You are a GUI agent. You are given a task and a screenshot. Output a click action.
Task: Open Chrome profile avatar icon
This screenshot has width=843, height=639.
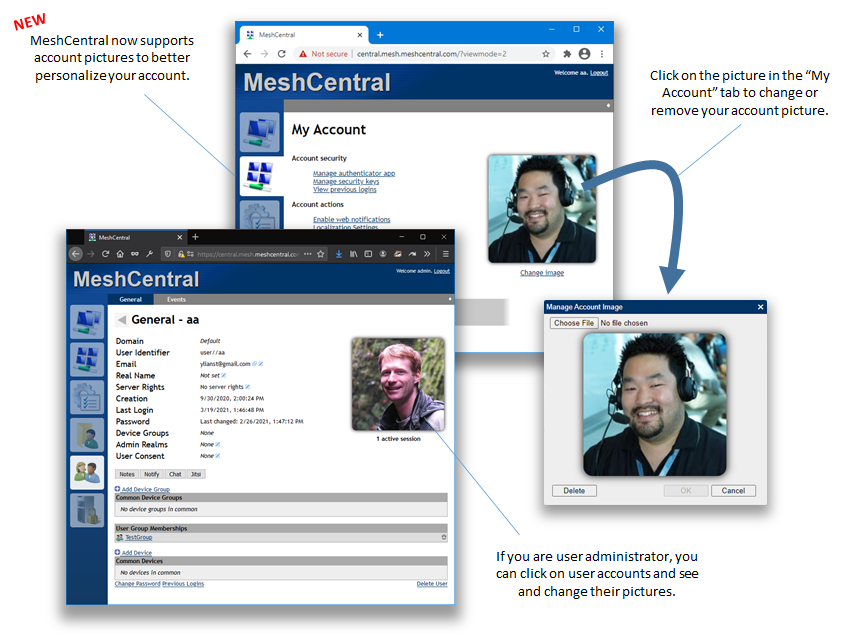pos(584,54)
